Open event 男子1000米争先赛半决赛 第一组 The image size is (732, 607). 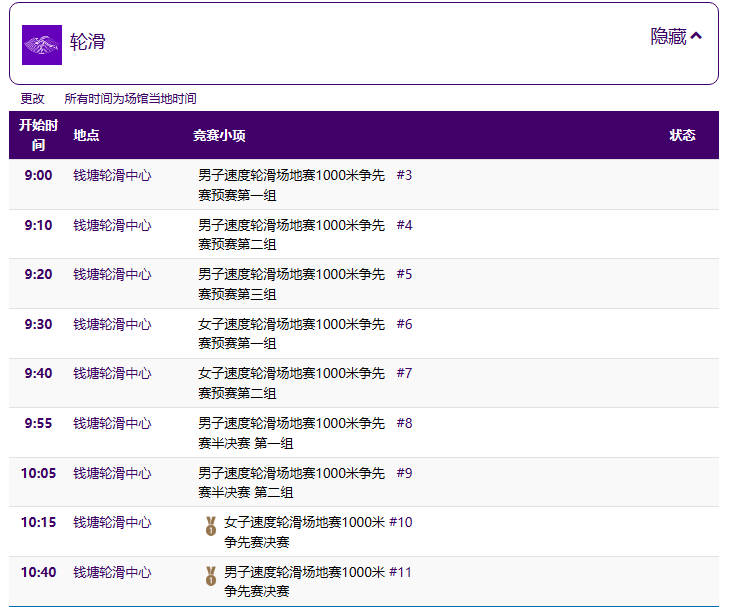292,433
